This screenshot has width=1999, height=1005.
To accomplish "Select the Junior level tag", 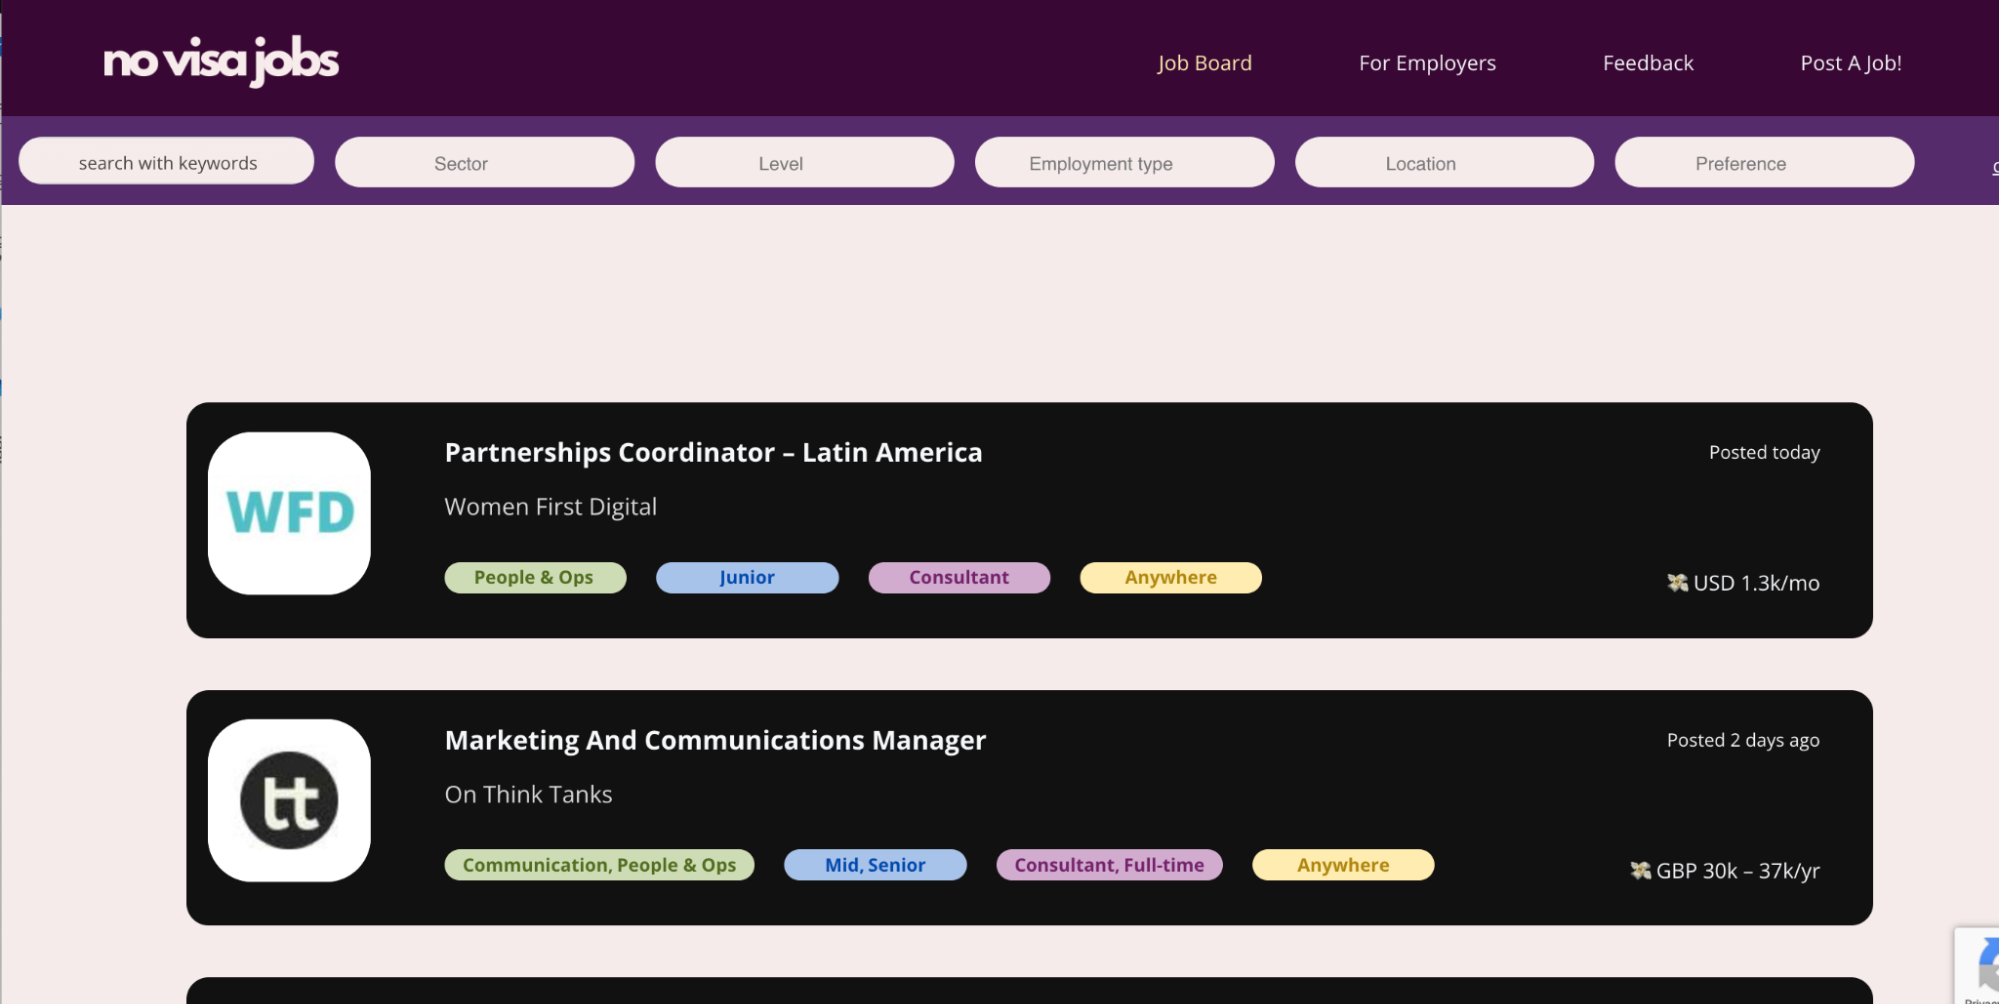I will click(747, 578).
